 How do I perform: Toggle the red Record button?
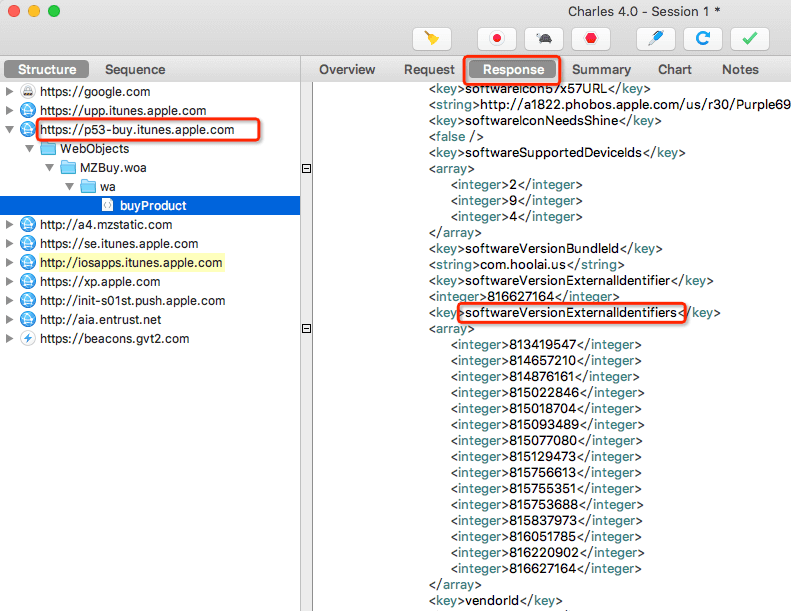(x=496, y=39)
